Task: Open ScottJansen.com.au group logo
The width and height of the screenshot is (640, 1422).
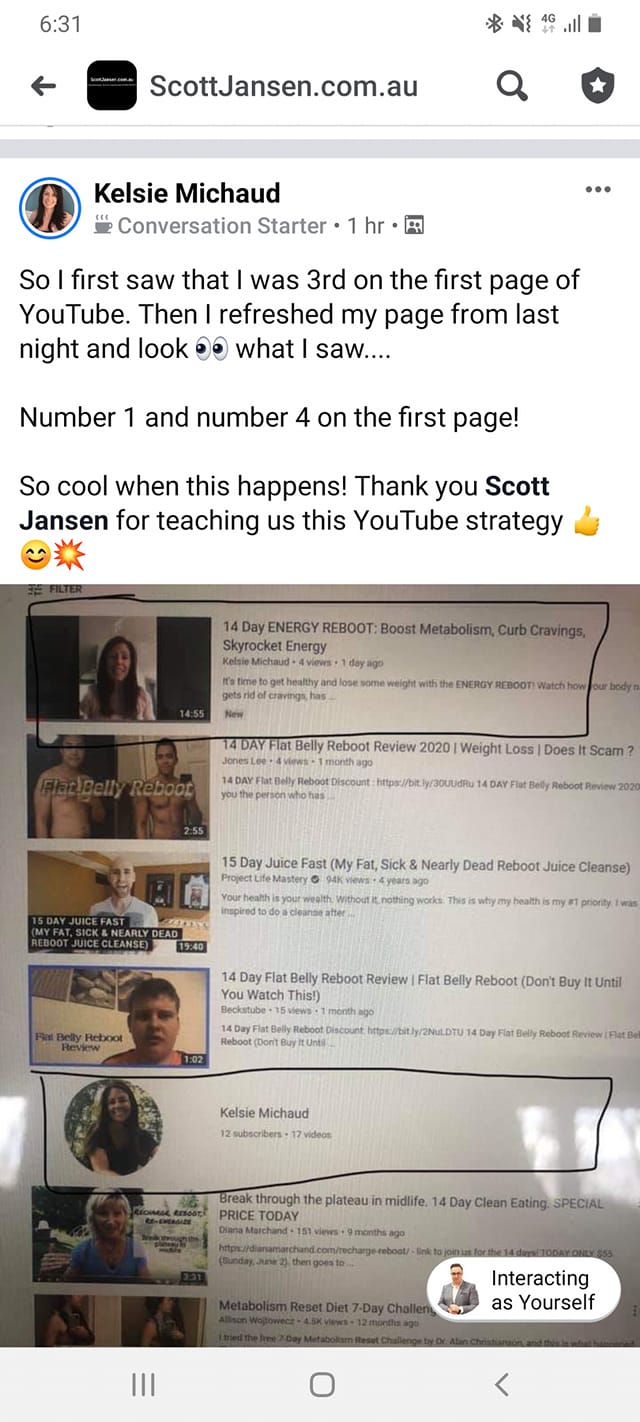Action: pos(111,86)
